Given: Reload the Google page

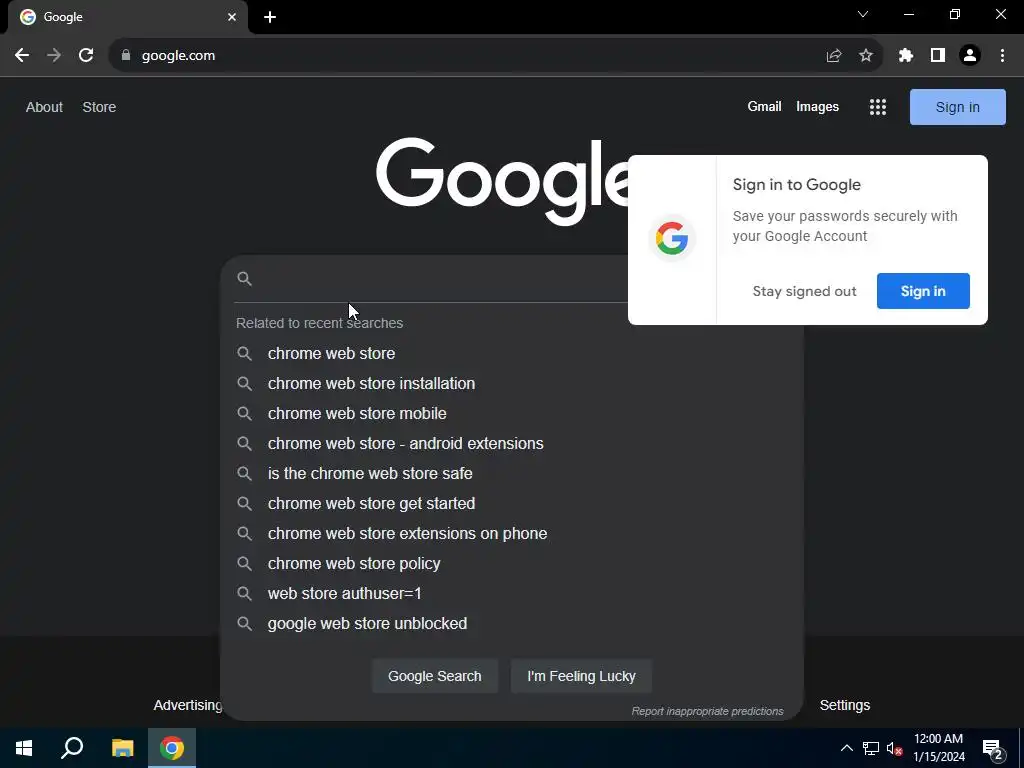Looking at the screenshot, I should coord(86,56).
